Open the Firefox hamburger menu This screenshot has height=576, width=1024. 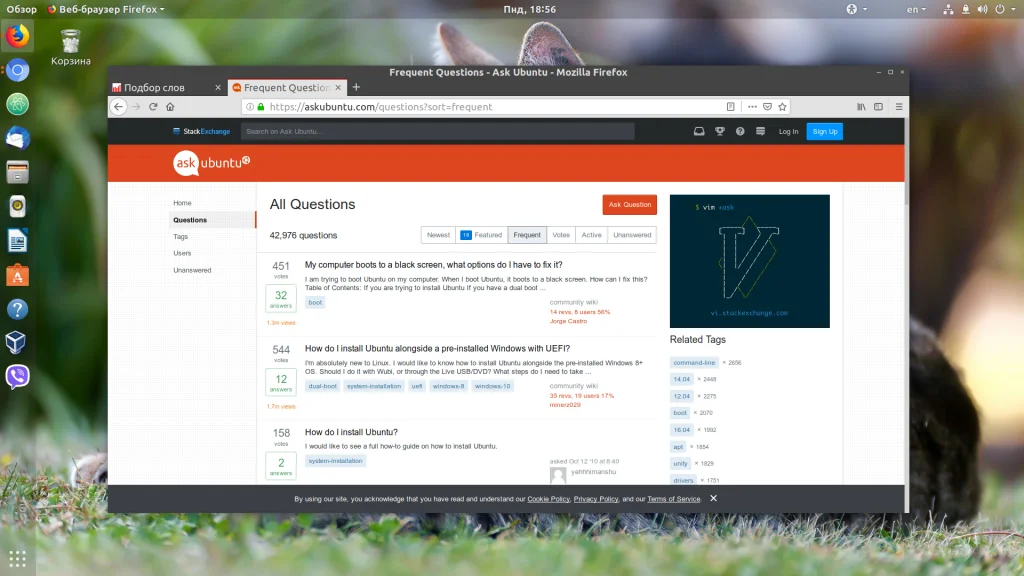(x=899, y=106)
